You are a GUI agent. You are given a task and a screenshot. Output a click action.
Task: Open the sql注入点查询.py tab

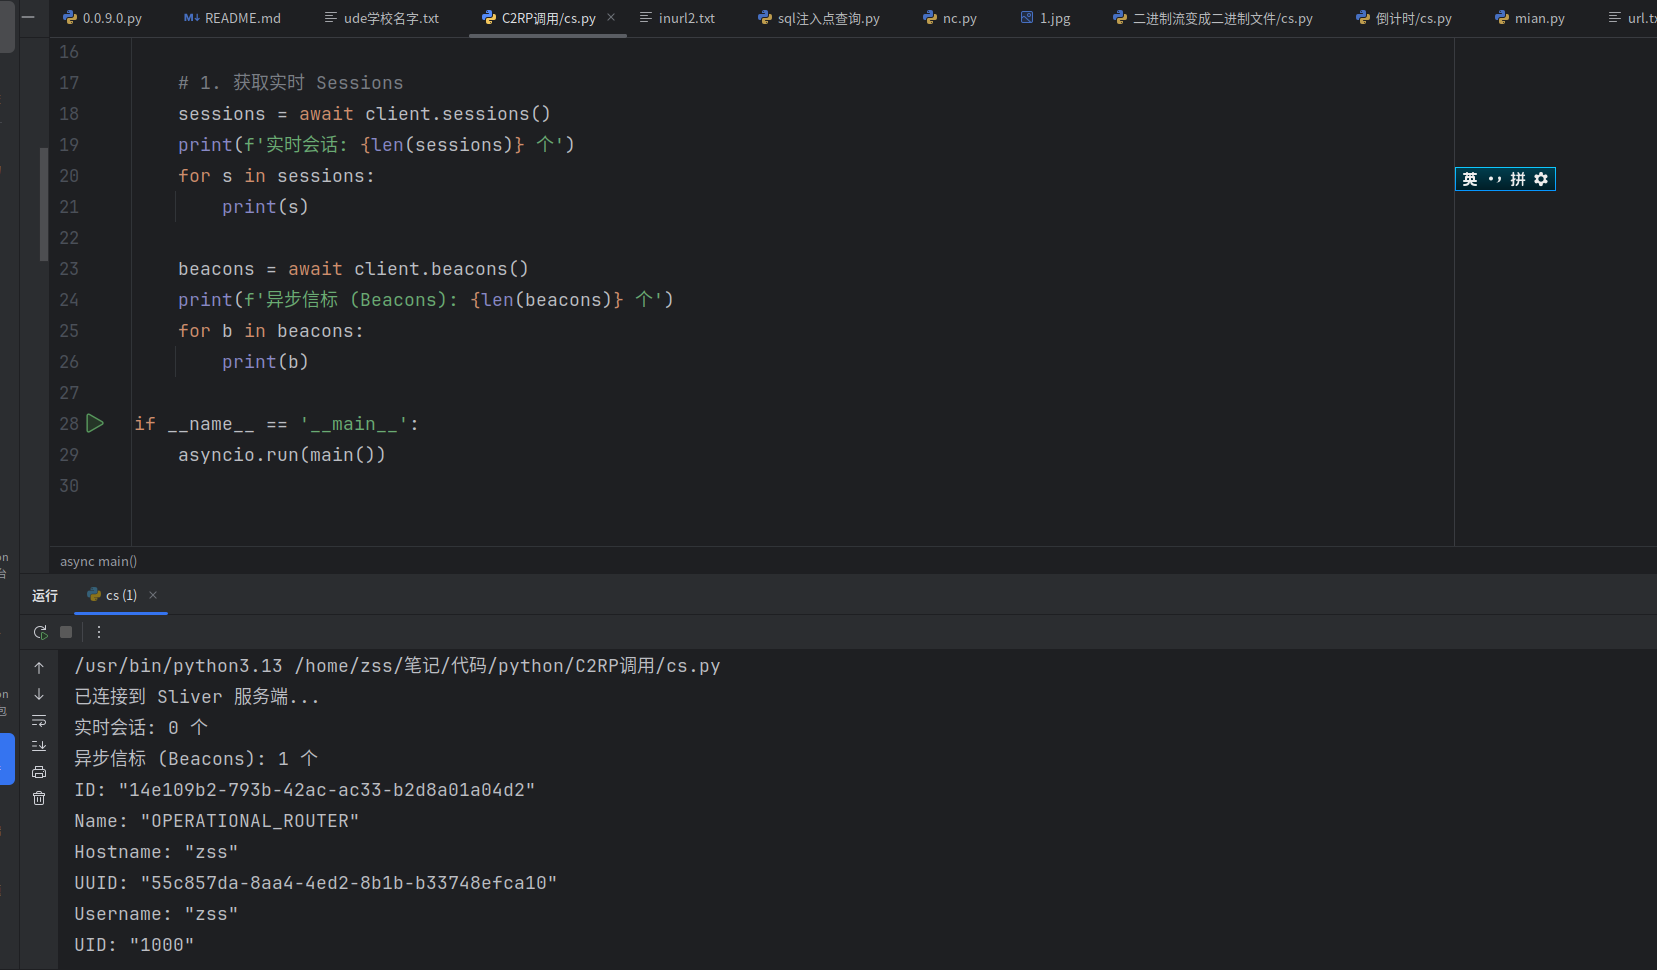[x=818, y=18]
